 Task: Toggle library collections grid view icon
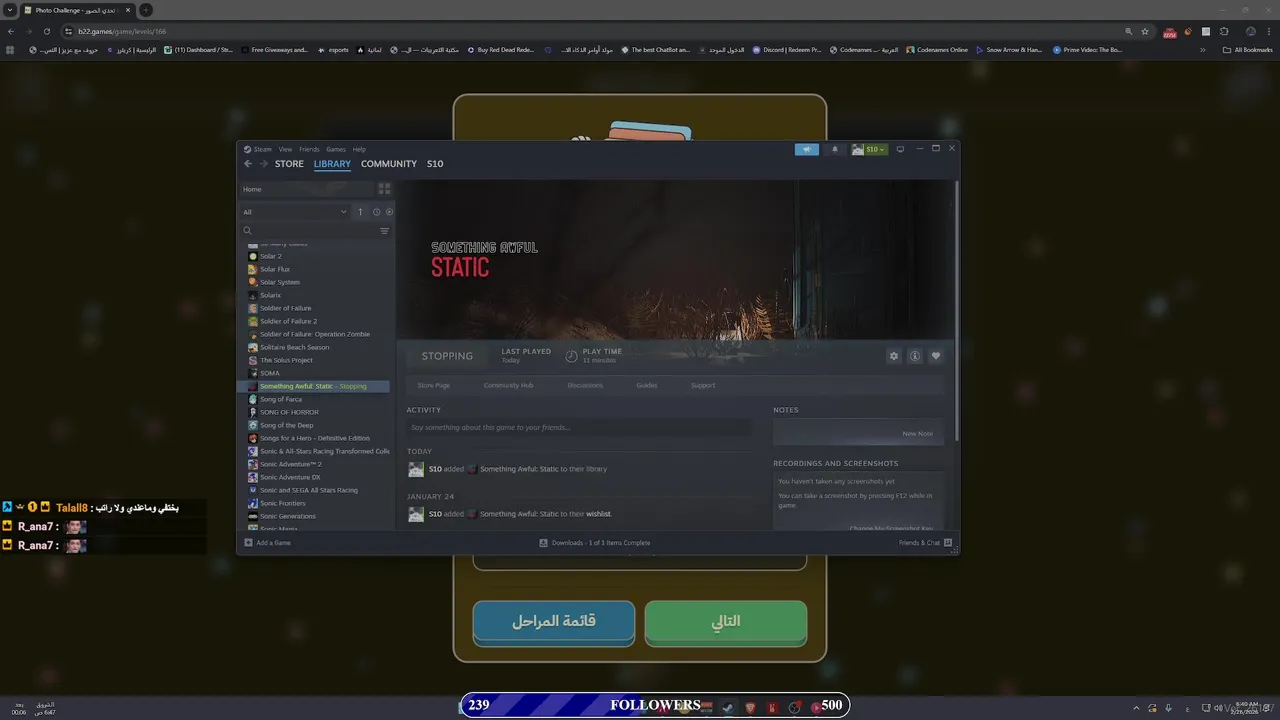point(384,189)
